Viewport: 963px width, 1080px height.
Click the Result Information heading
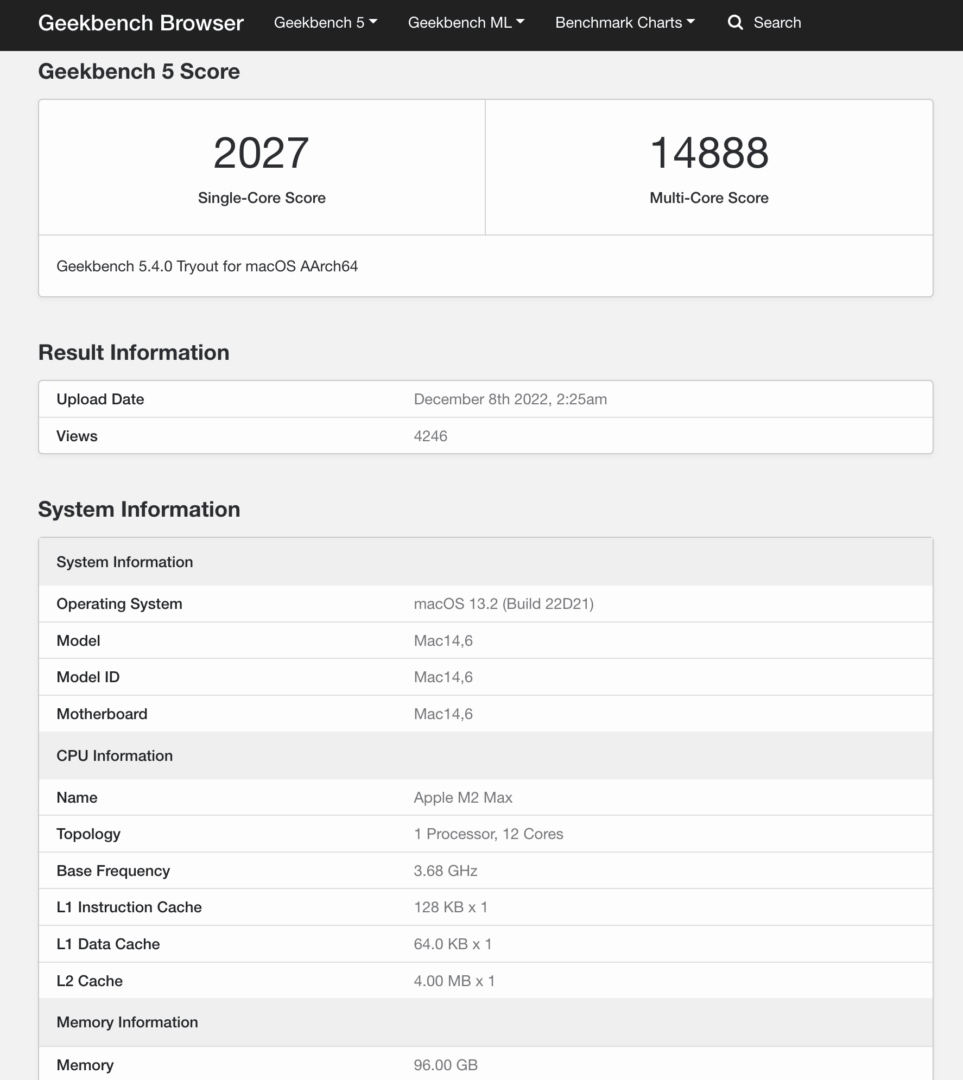[134, 353]
